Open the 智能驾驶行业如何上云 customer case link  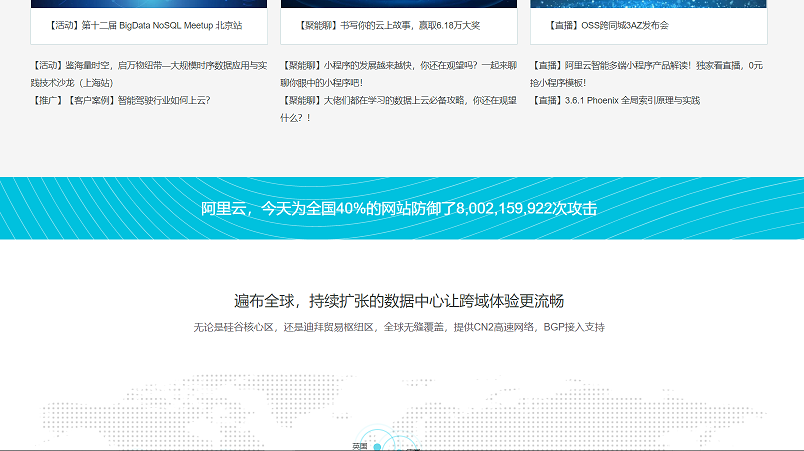[x=120, y=100]
